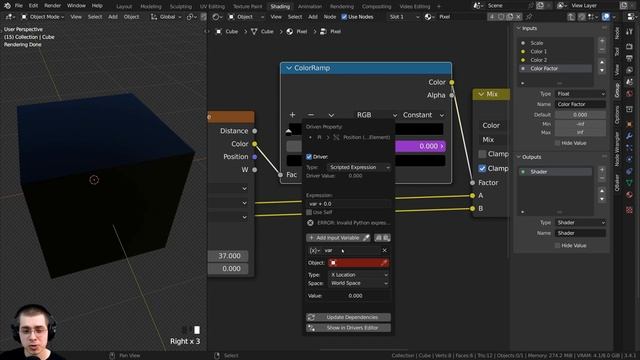Open the Render menu
The height and width of the screenshot is (360, 640).
tap(52, 6)
